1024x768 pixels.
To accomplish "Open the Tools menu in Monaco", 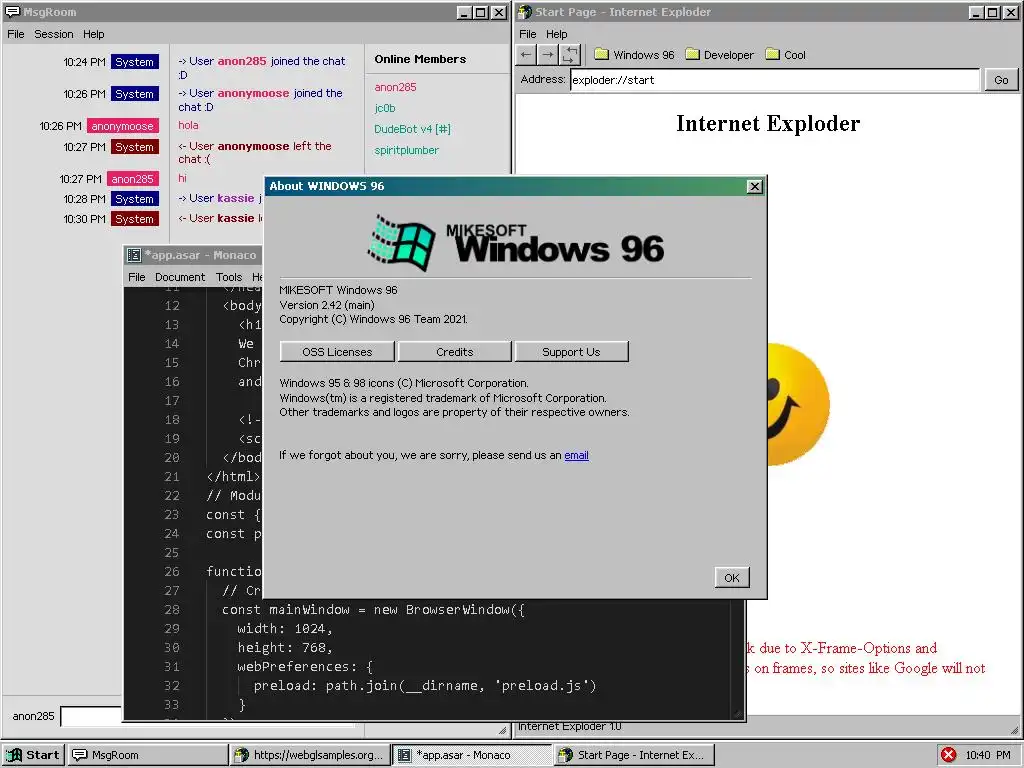I will (x=229, y=277).
